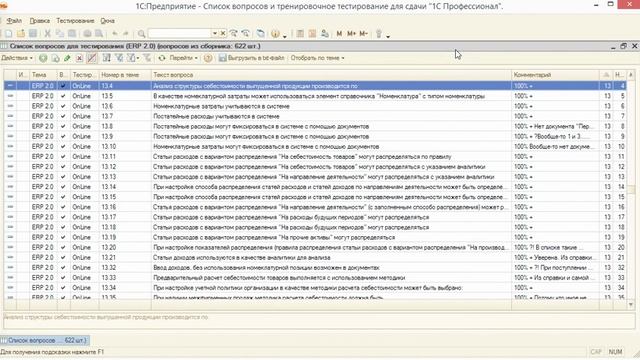
Task: Toggle the checkmark in row 13.20
Action: (x=63, y=247)
